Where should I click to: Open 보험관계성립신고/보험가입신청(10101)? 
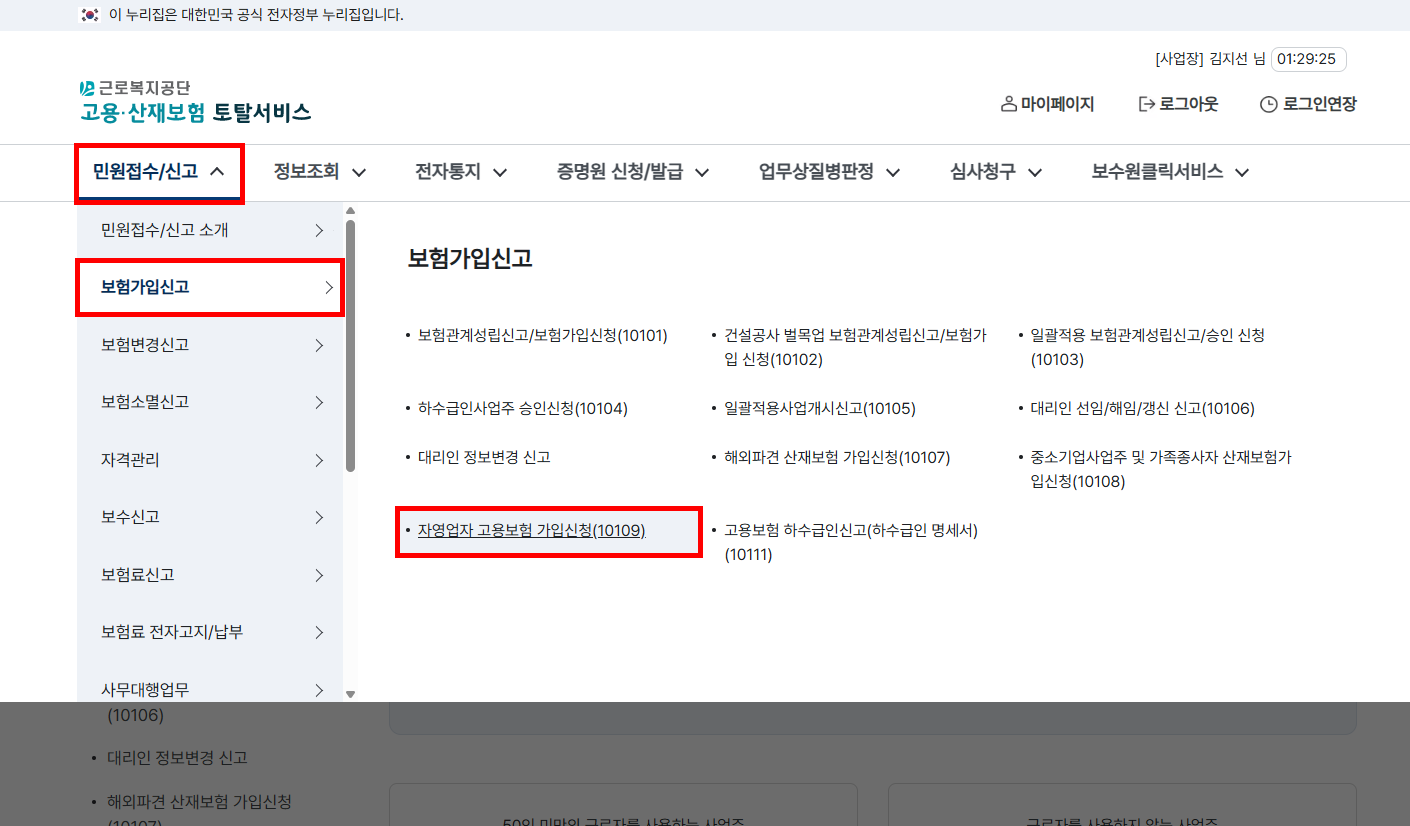pyautogui.click(x=542, y=336)
